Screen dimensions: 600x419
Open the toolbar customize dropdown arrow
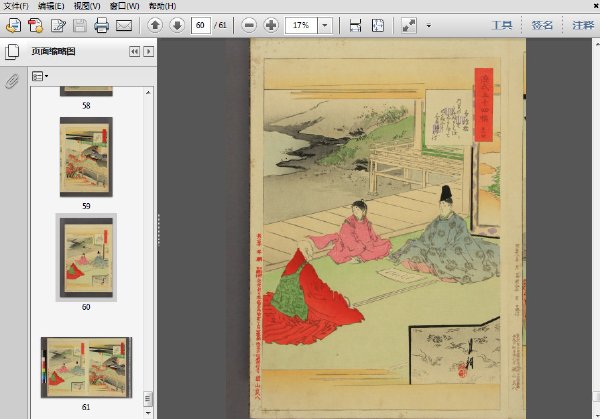tap(429, 26)
